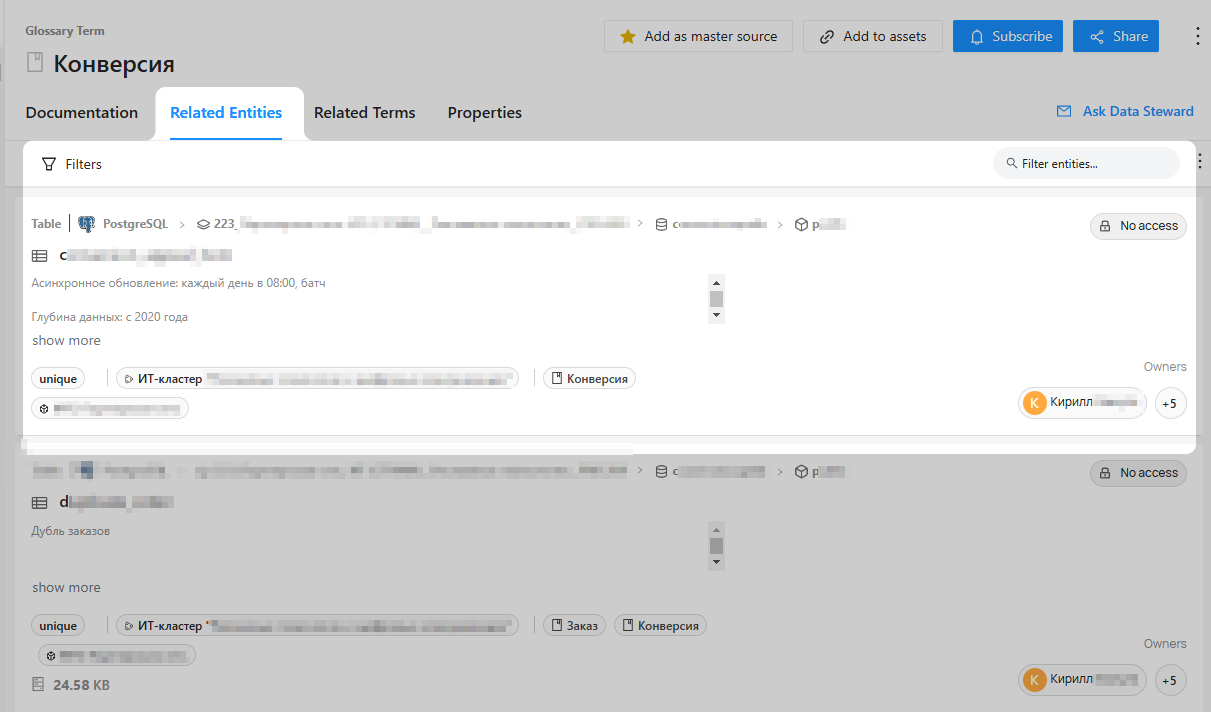Screen dimensions: 1211x712
Task: Click the Add to assets button
Action: pyautogui.click(x=872, y=36)
